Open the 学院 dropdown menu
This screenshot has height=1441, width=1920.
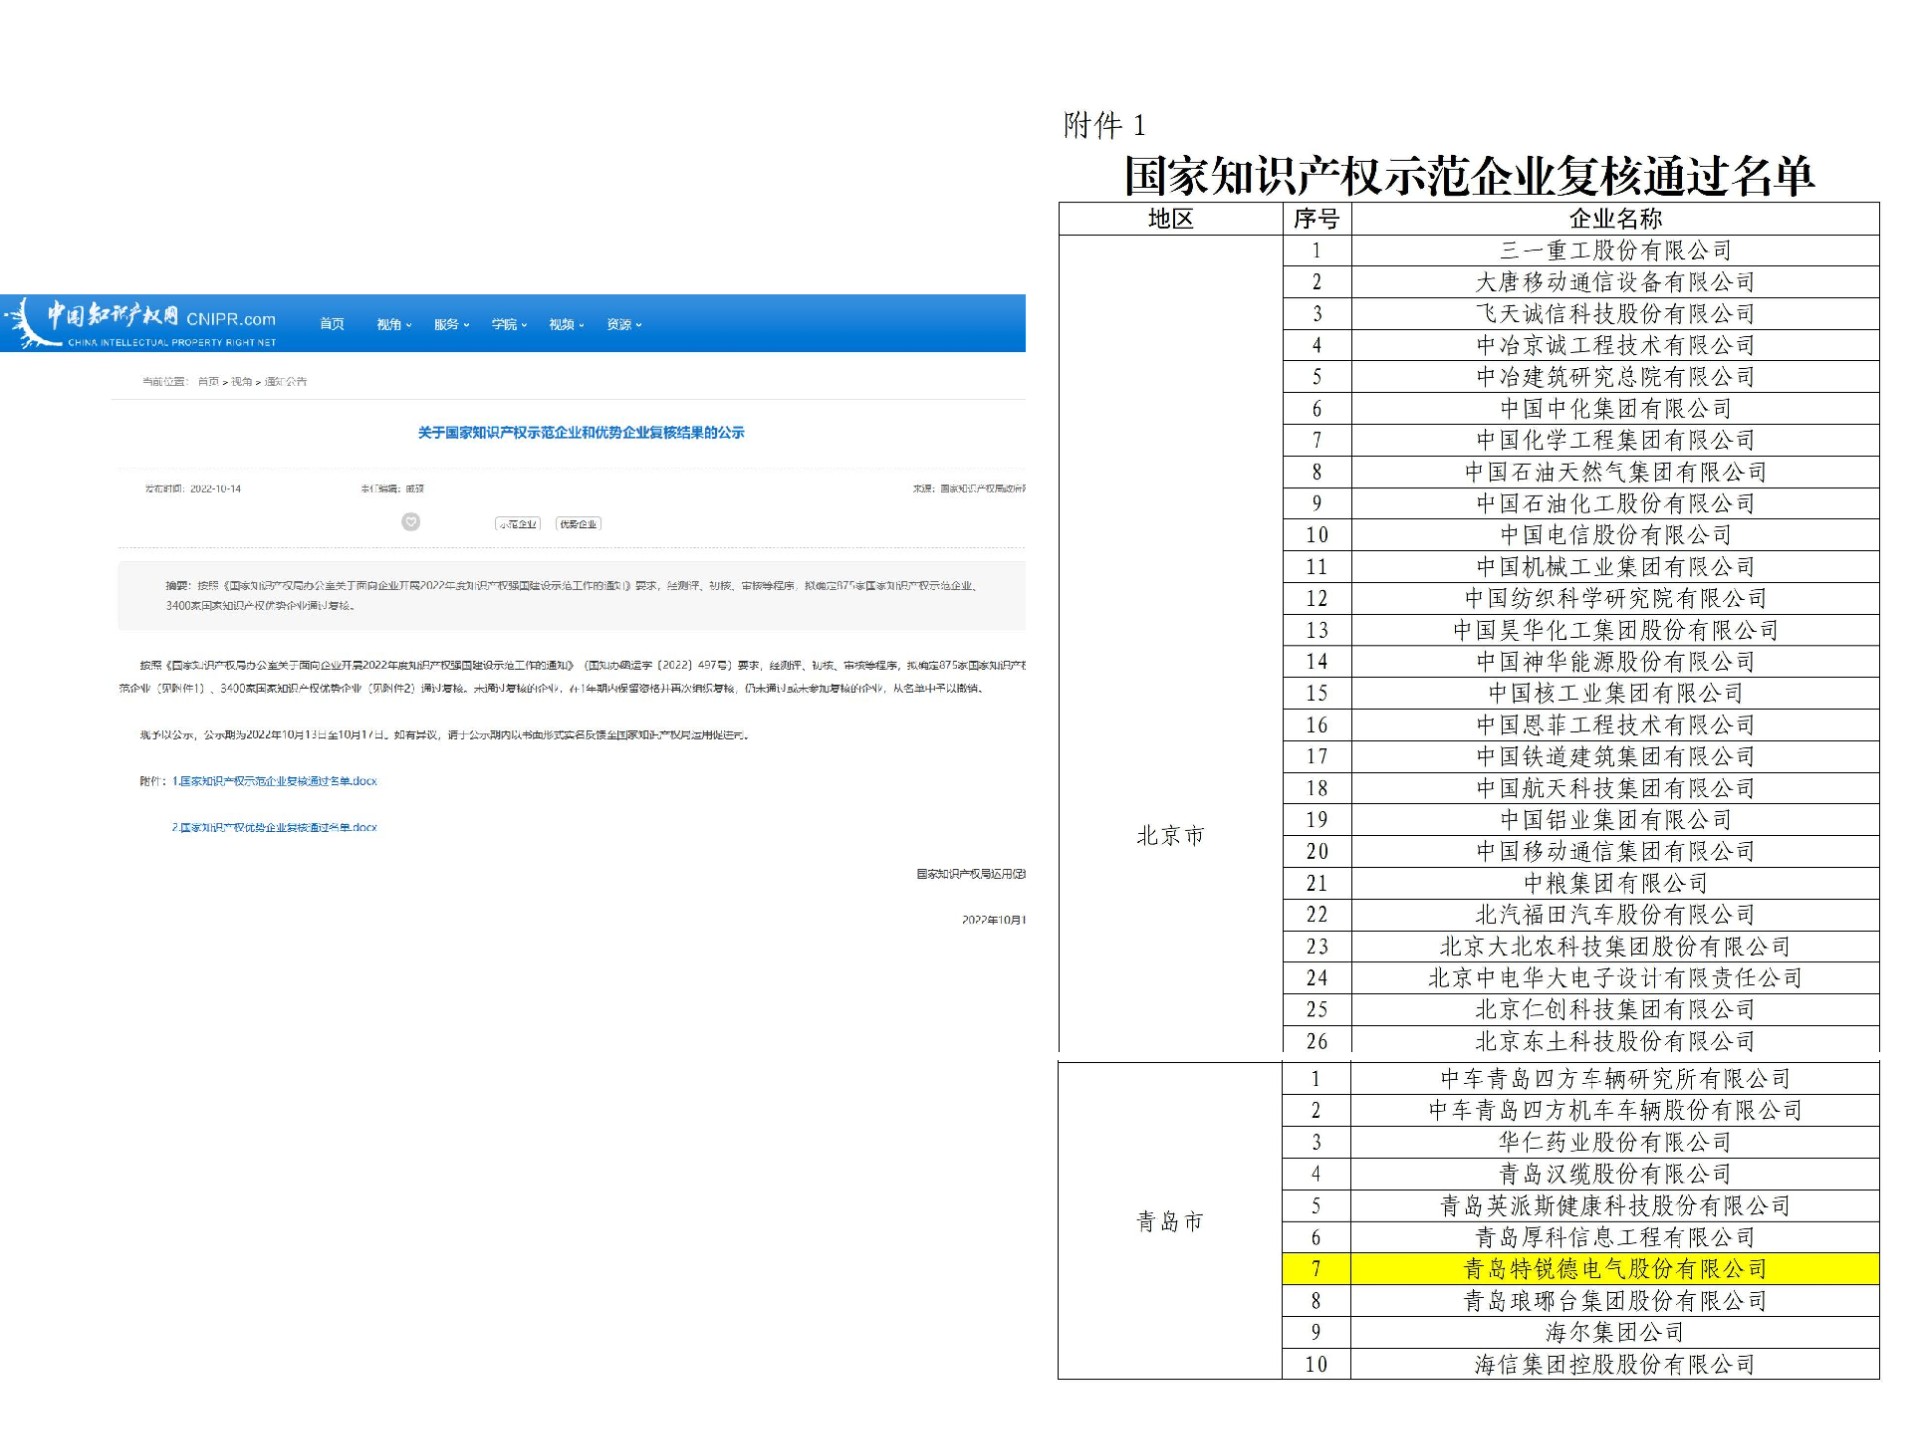[507, 324]
